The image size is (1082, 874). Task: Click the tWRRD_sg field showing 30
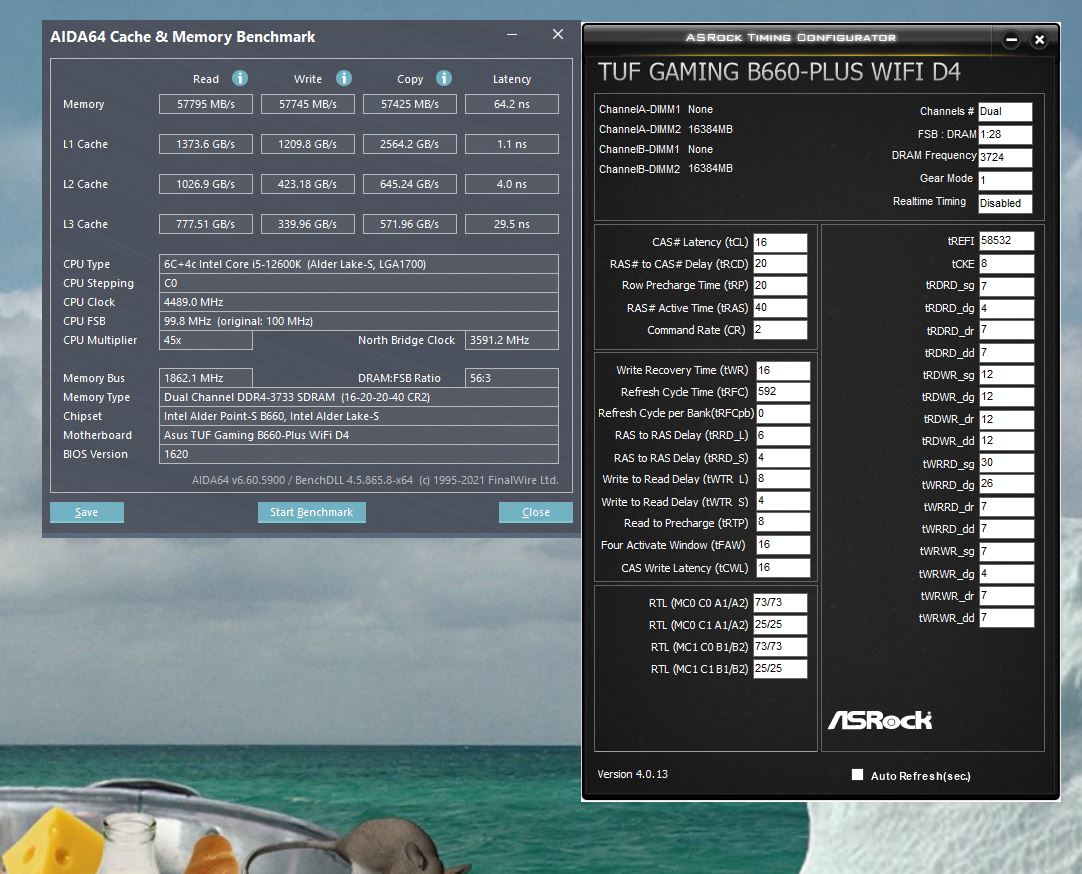click(1007, 463)
